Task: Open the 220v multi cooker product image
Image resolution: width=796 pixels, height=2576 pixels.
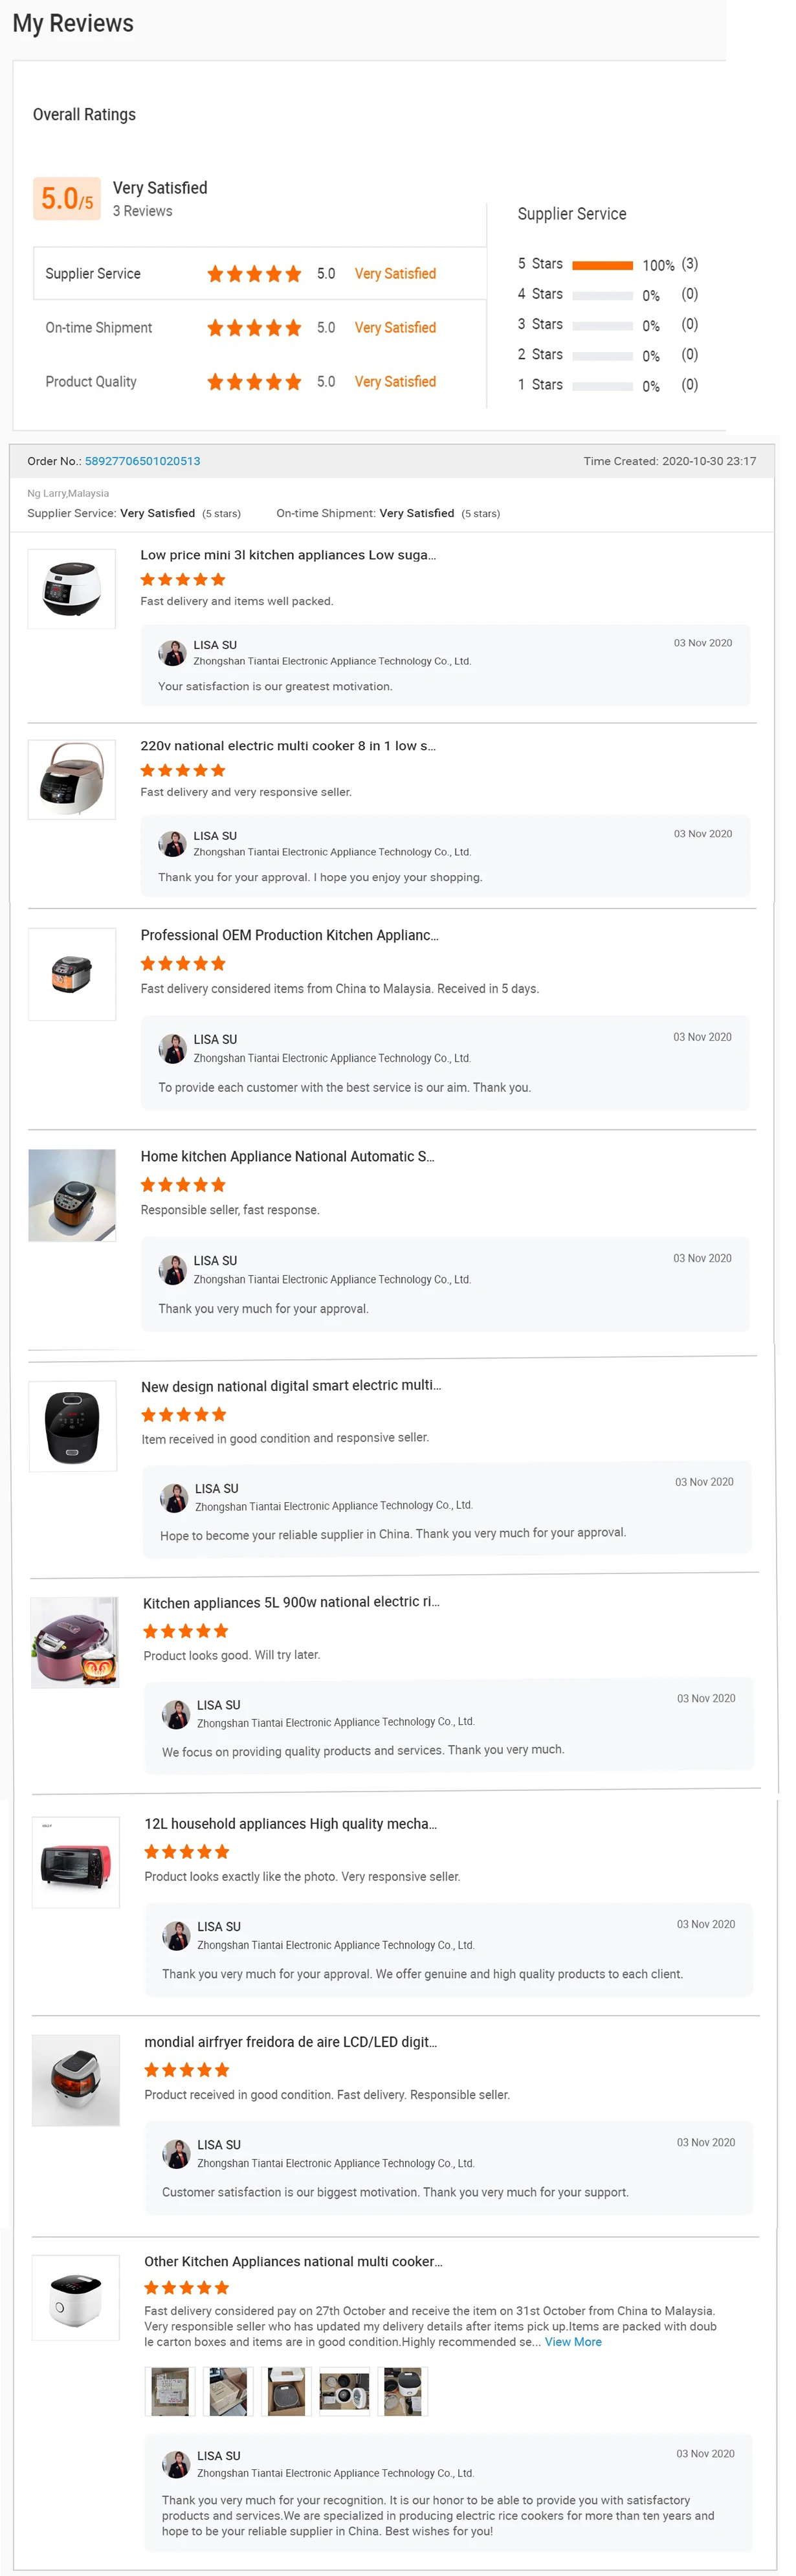Action: [72, 779]
